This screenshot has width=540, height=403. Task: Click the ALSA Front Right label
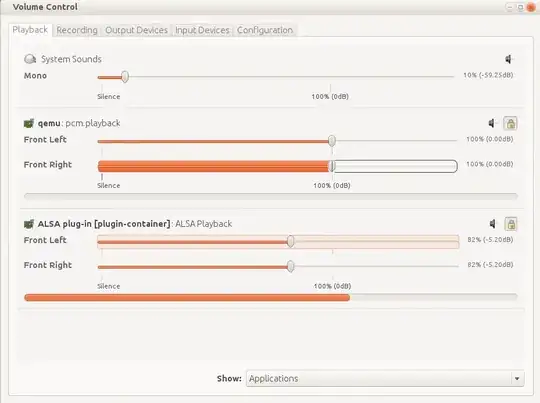tap(48, 265)
